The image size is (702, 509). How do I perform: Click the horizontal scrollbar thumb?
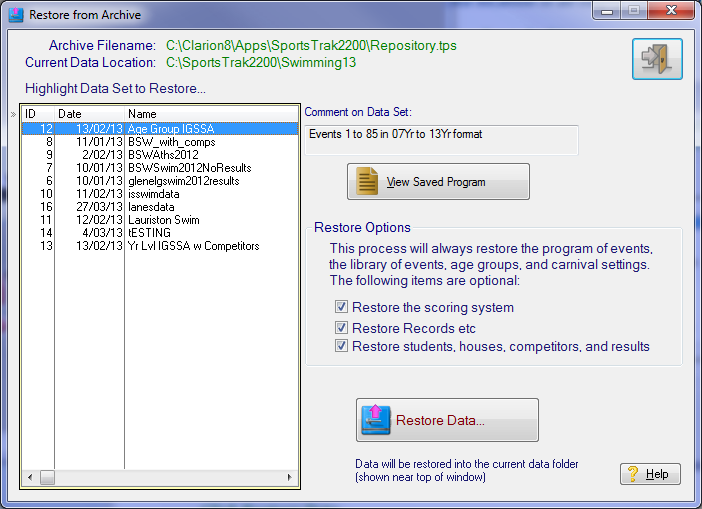(x=47, y=477)
